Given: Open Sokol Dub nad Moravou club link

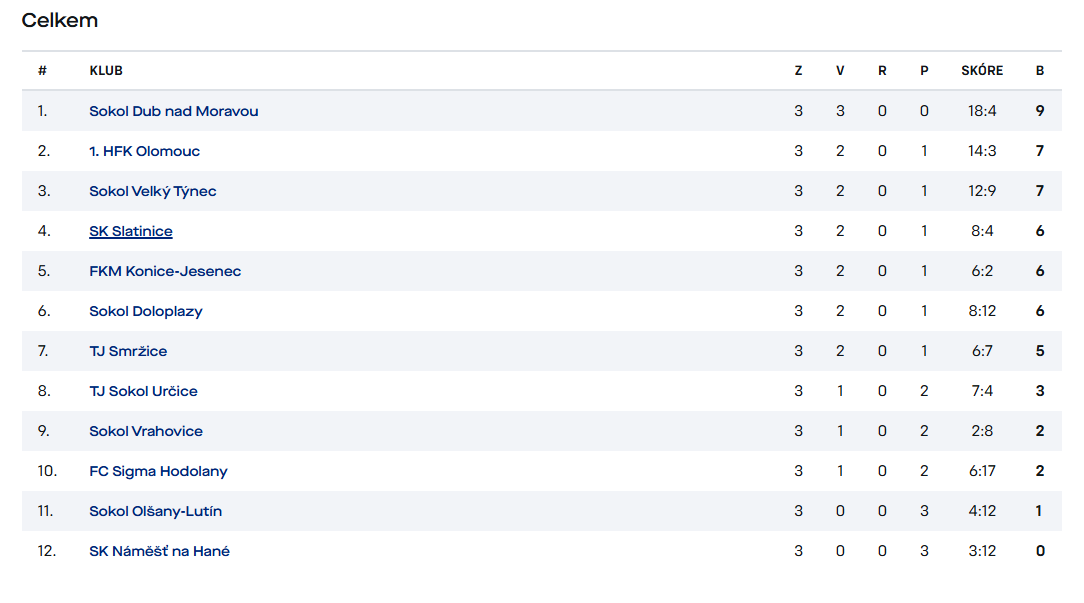Looking at the screenshot, I should [174, 111].
